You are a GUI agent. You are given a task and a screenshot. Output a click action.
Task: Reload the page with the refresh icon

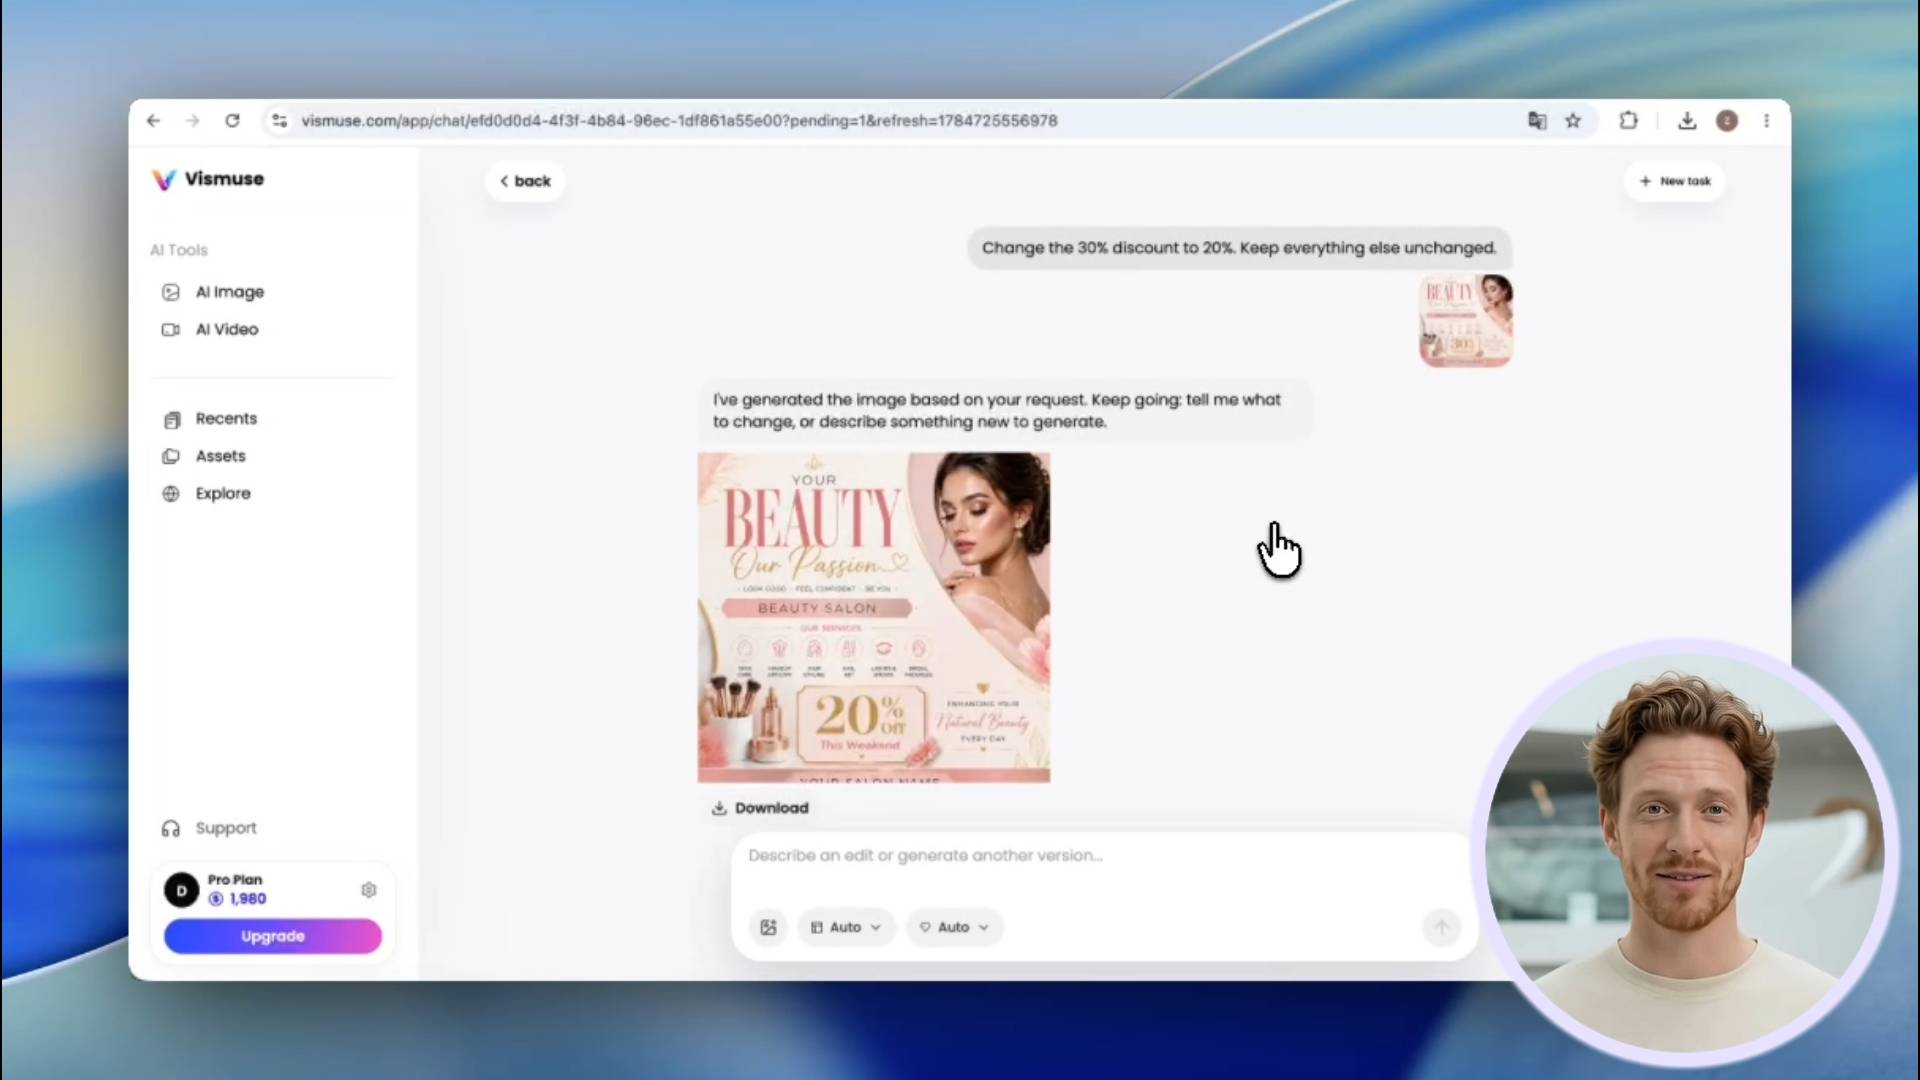(232, 120)
